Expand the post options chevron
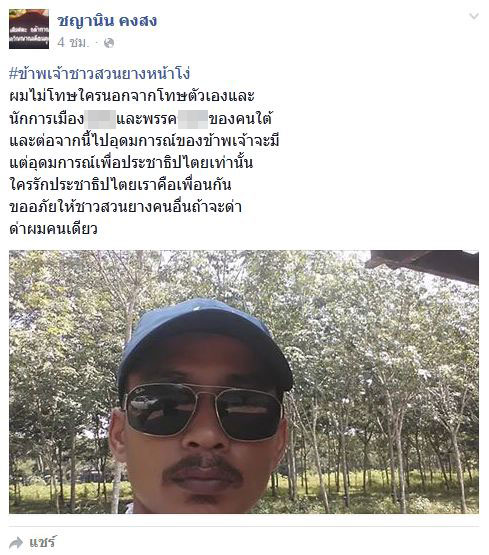This screenshot has width=489, height=555. 473,16
